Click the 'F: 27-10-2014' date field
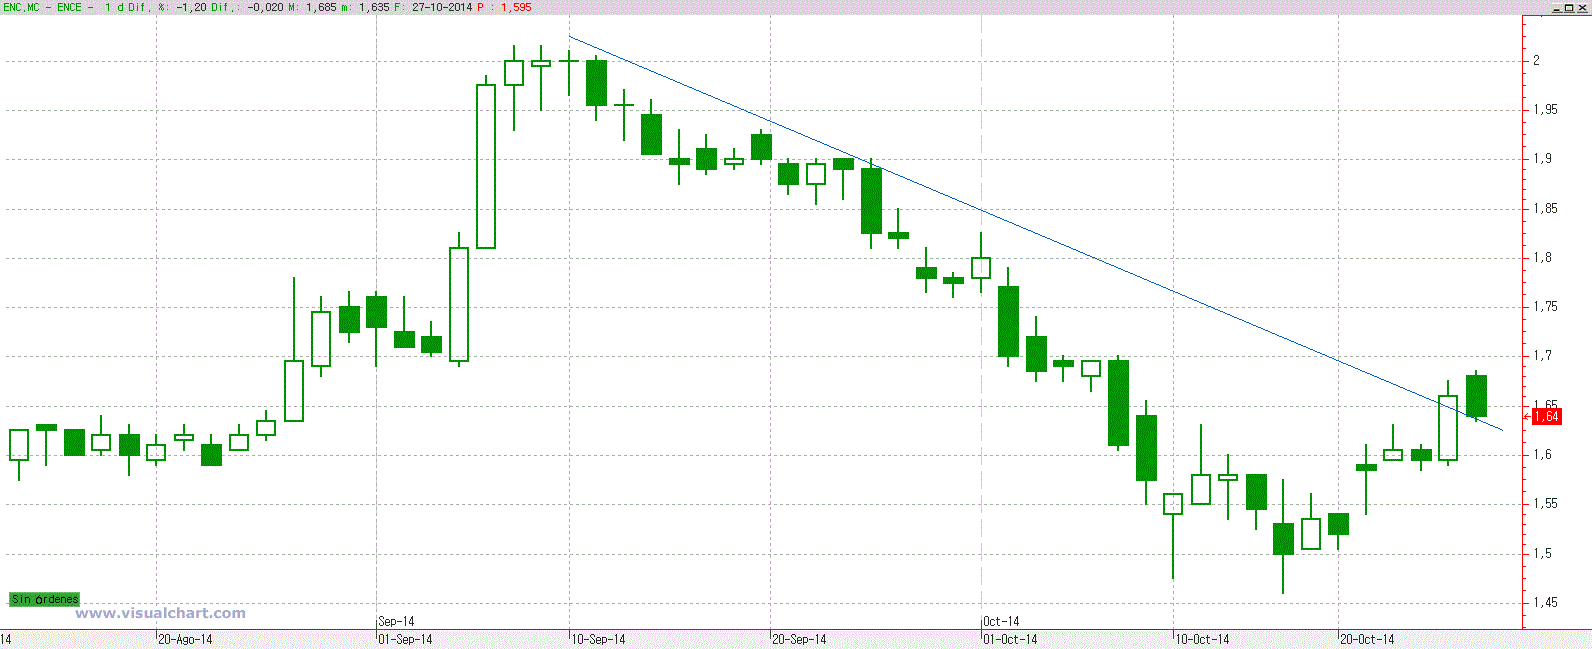Screen dimensions: 1592x649 [x=434, y=7]
